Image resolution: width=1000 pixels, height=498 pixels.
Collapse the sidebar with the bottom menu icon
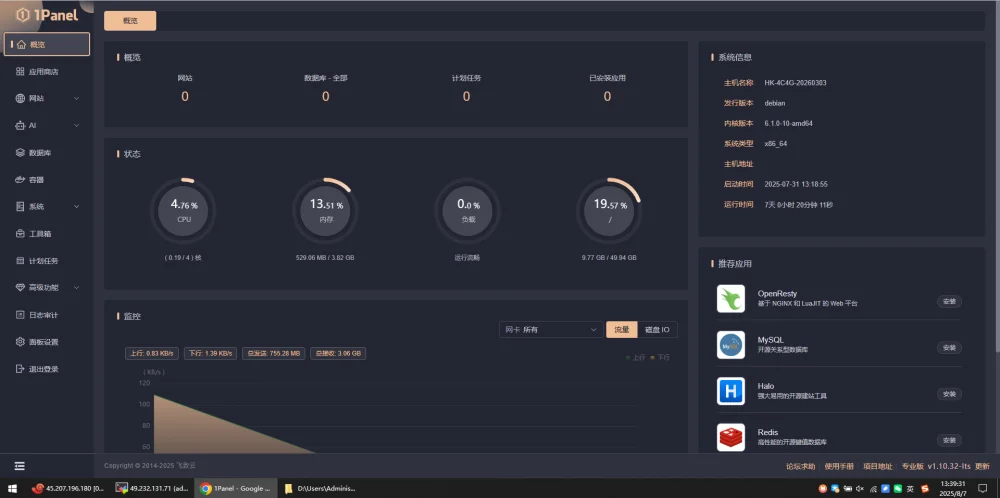click(20, 466)
